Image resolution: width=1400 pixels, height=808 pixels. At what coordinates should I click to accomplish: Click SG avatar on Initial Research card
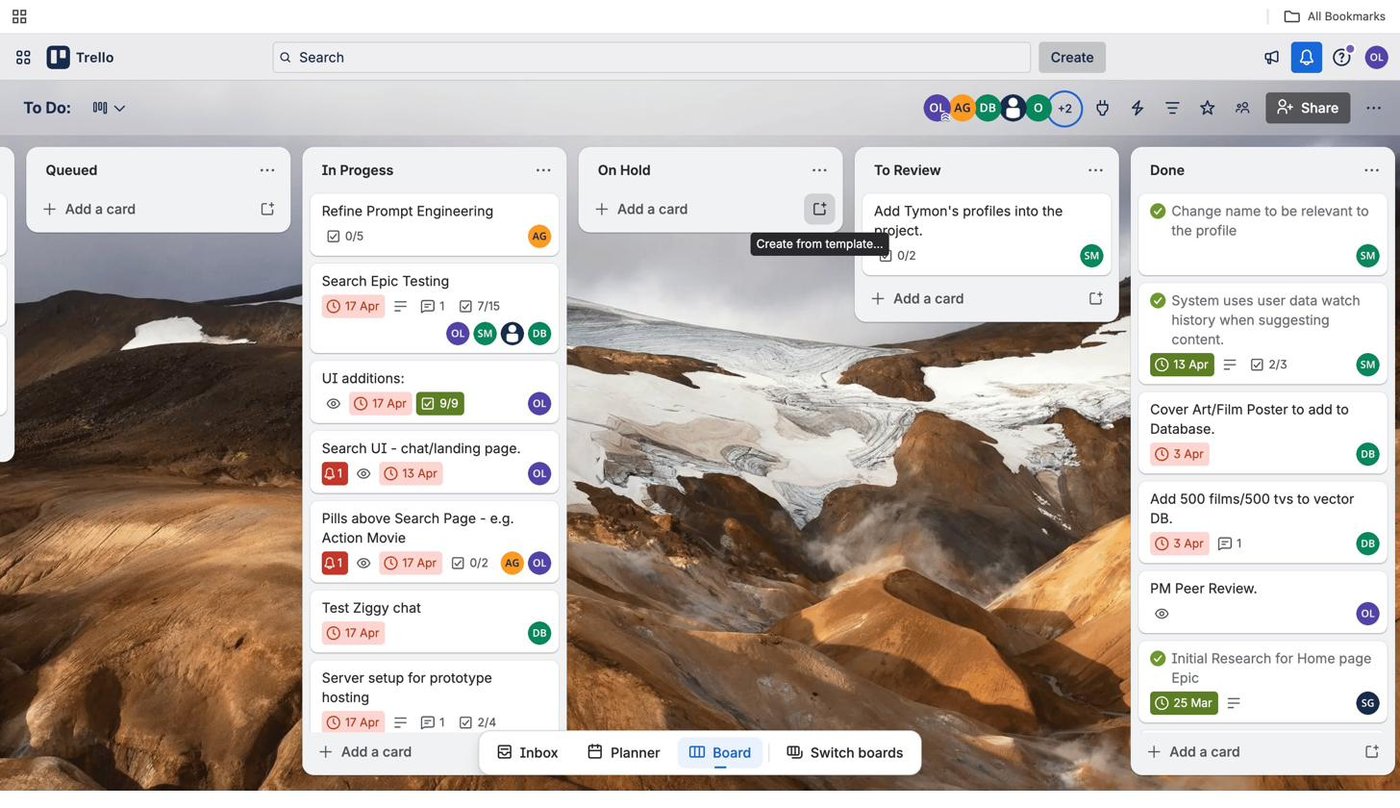(x=1367, y=703)
